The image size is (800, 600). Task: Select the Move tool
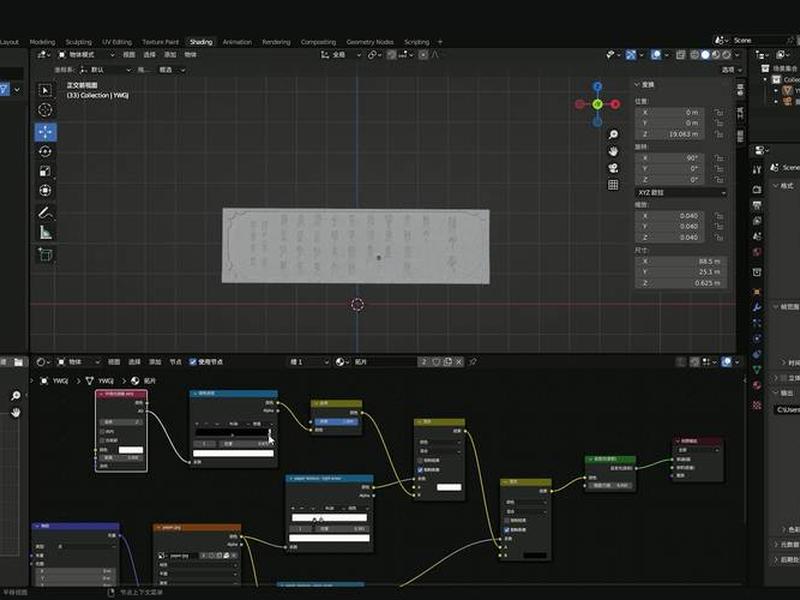[45, 132]
